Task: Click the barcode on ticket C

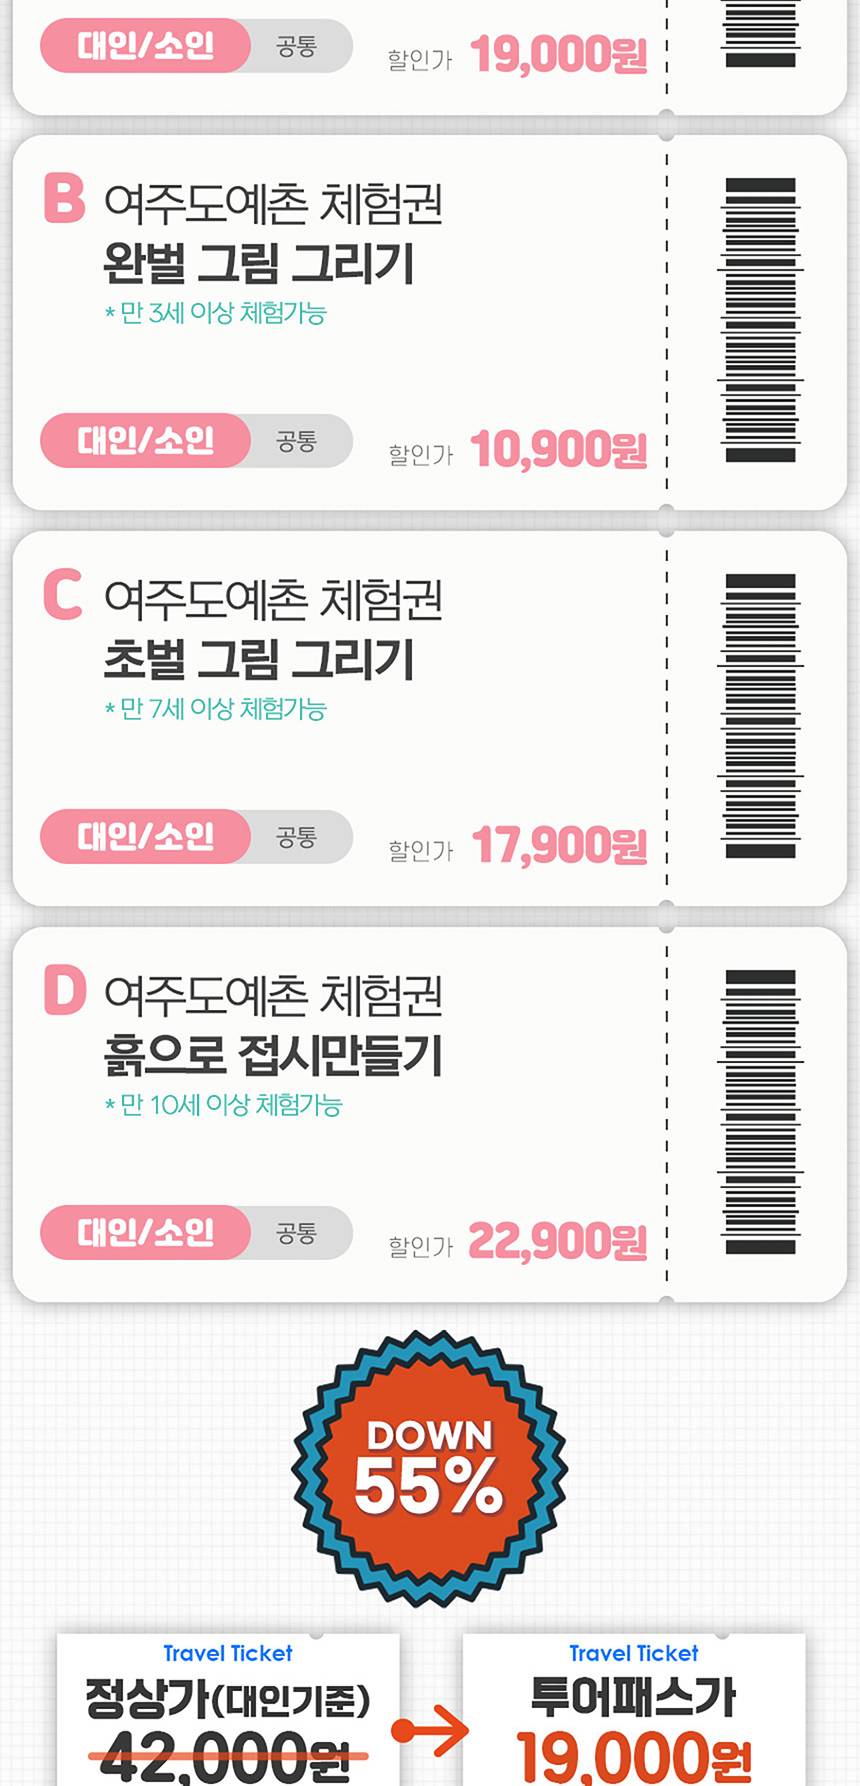Action: [760, 716]
